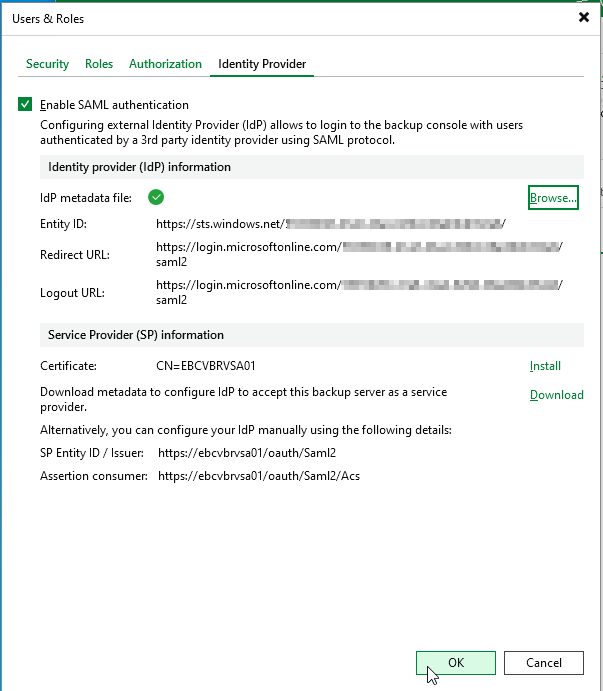Image resolution: width=603 pixels, height=691 pixels.
Task: Open the Roles tab
Action: click(99, 64)
